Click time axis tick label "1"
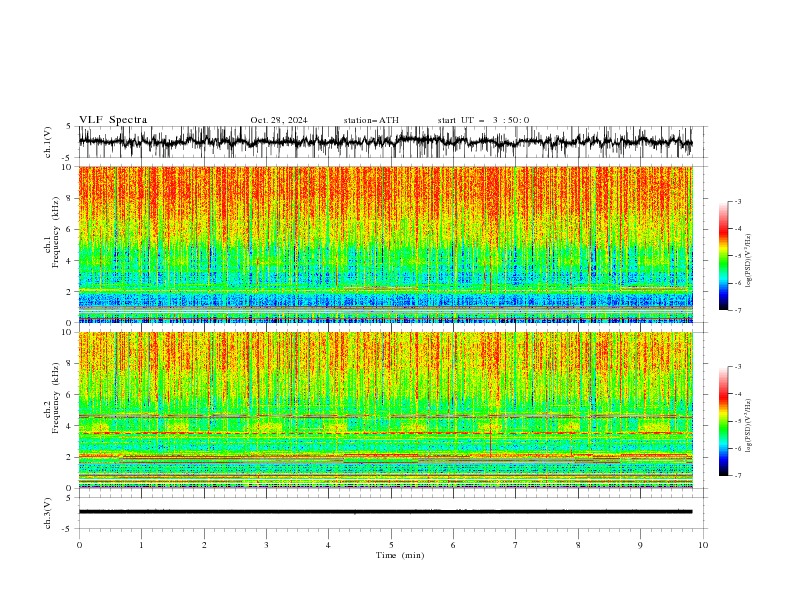The height and width of the screenshot is (612, 792). (141, 545)
